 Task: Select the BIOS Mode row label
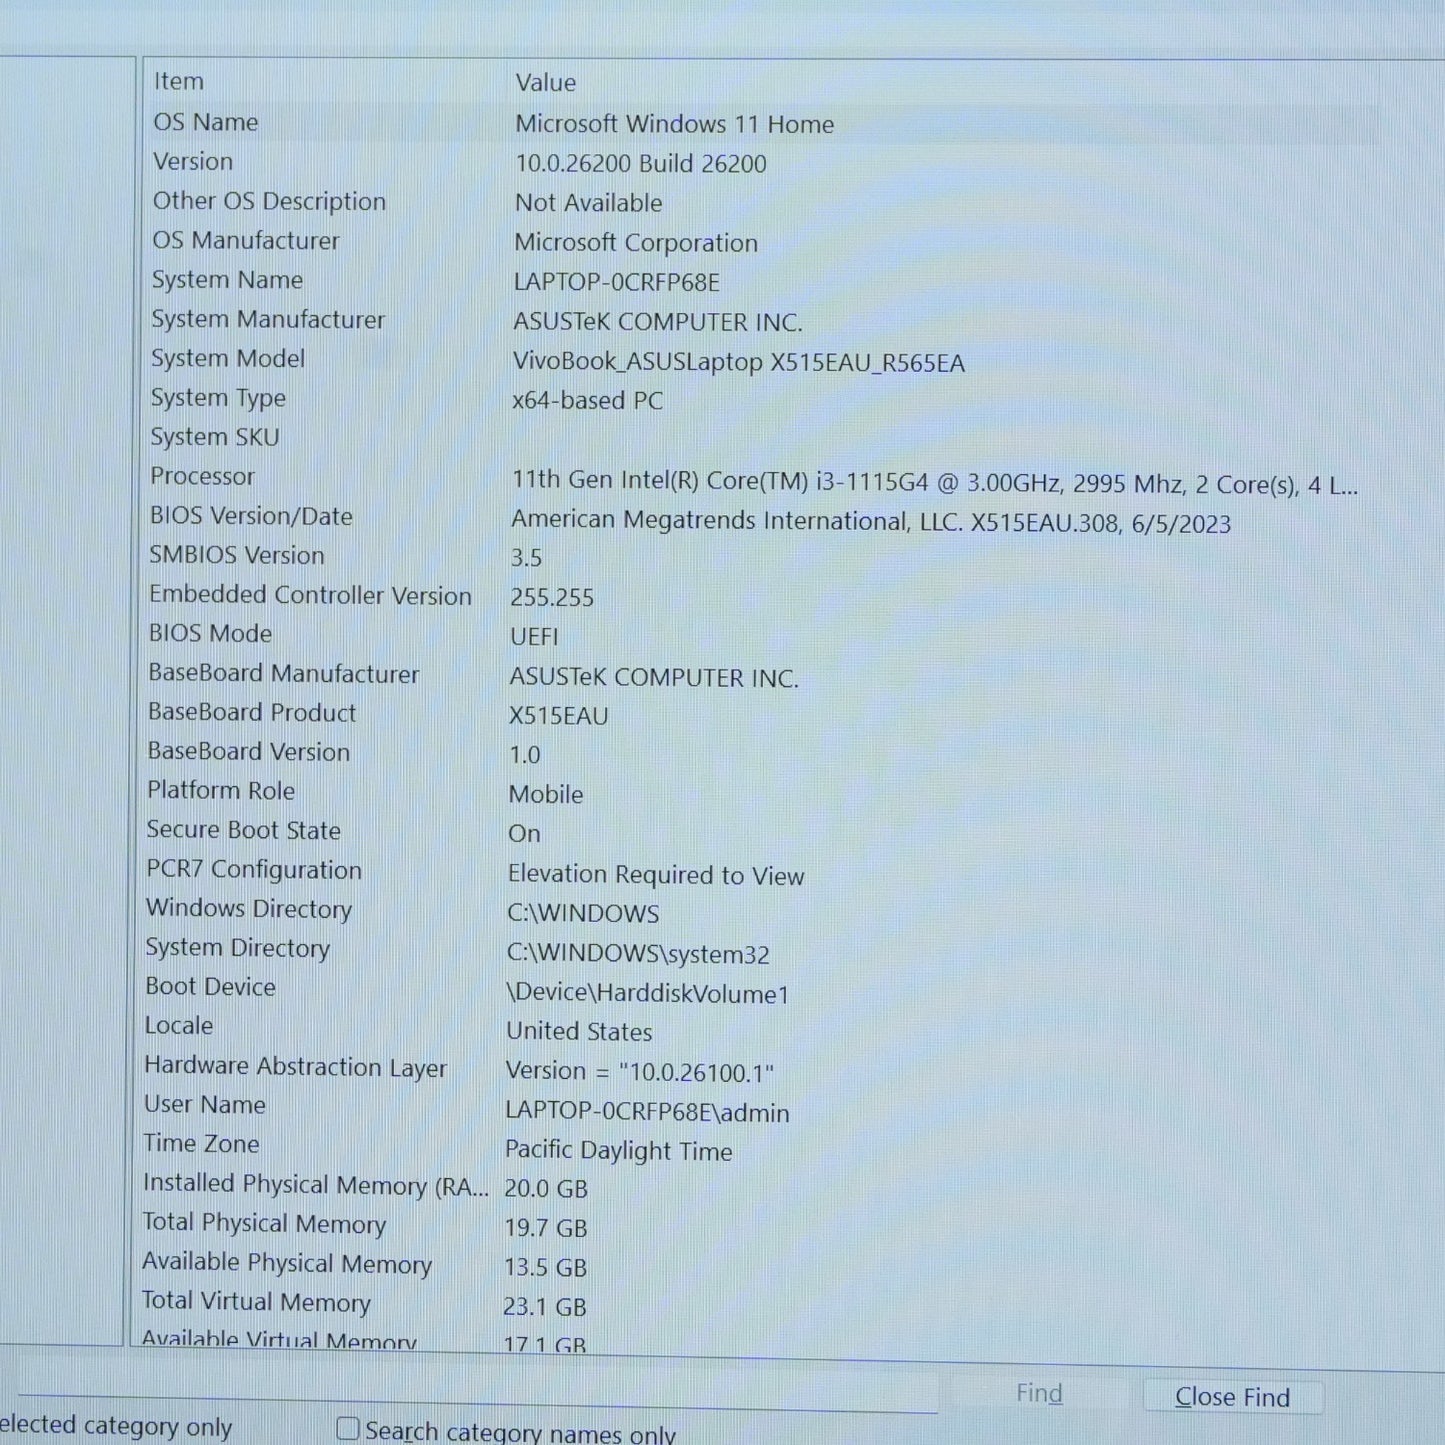tap(210, 634)
